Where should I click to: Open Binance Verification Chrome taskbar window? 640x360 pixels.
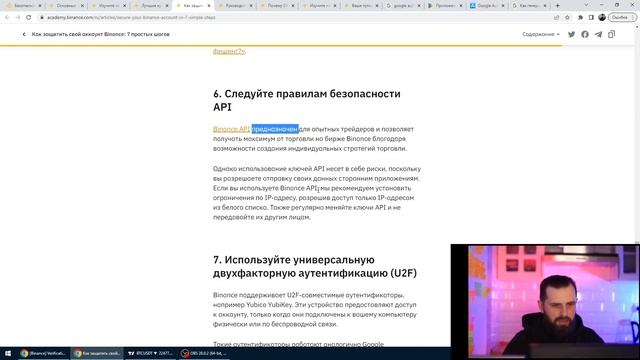pyautogui.click(x=43, y=353)
